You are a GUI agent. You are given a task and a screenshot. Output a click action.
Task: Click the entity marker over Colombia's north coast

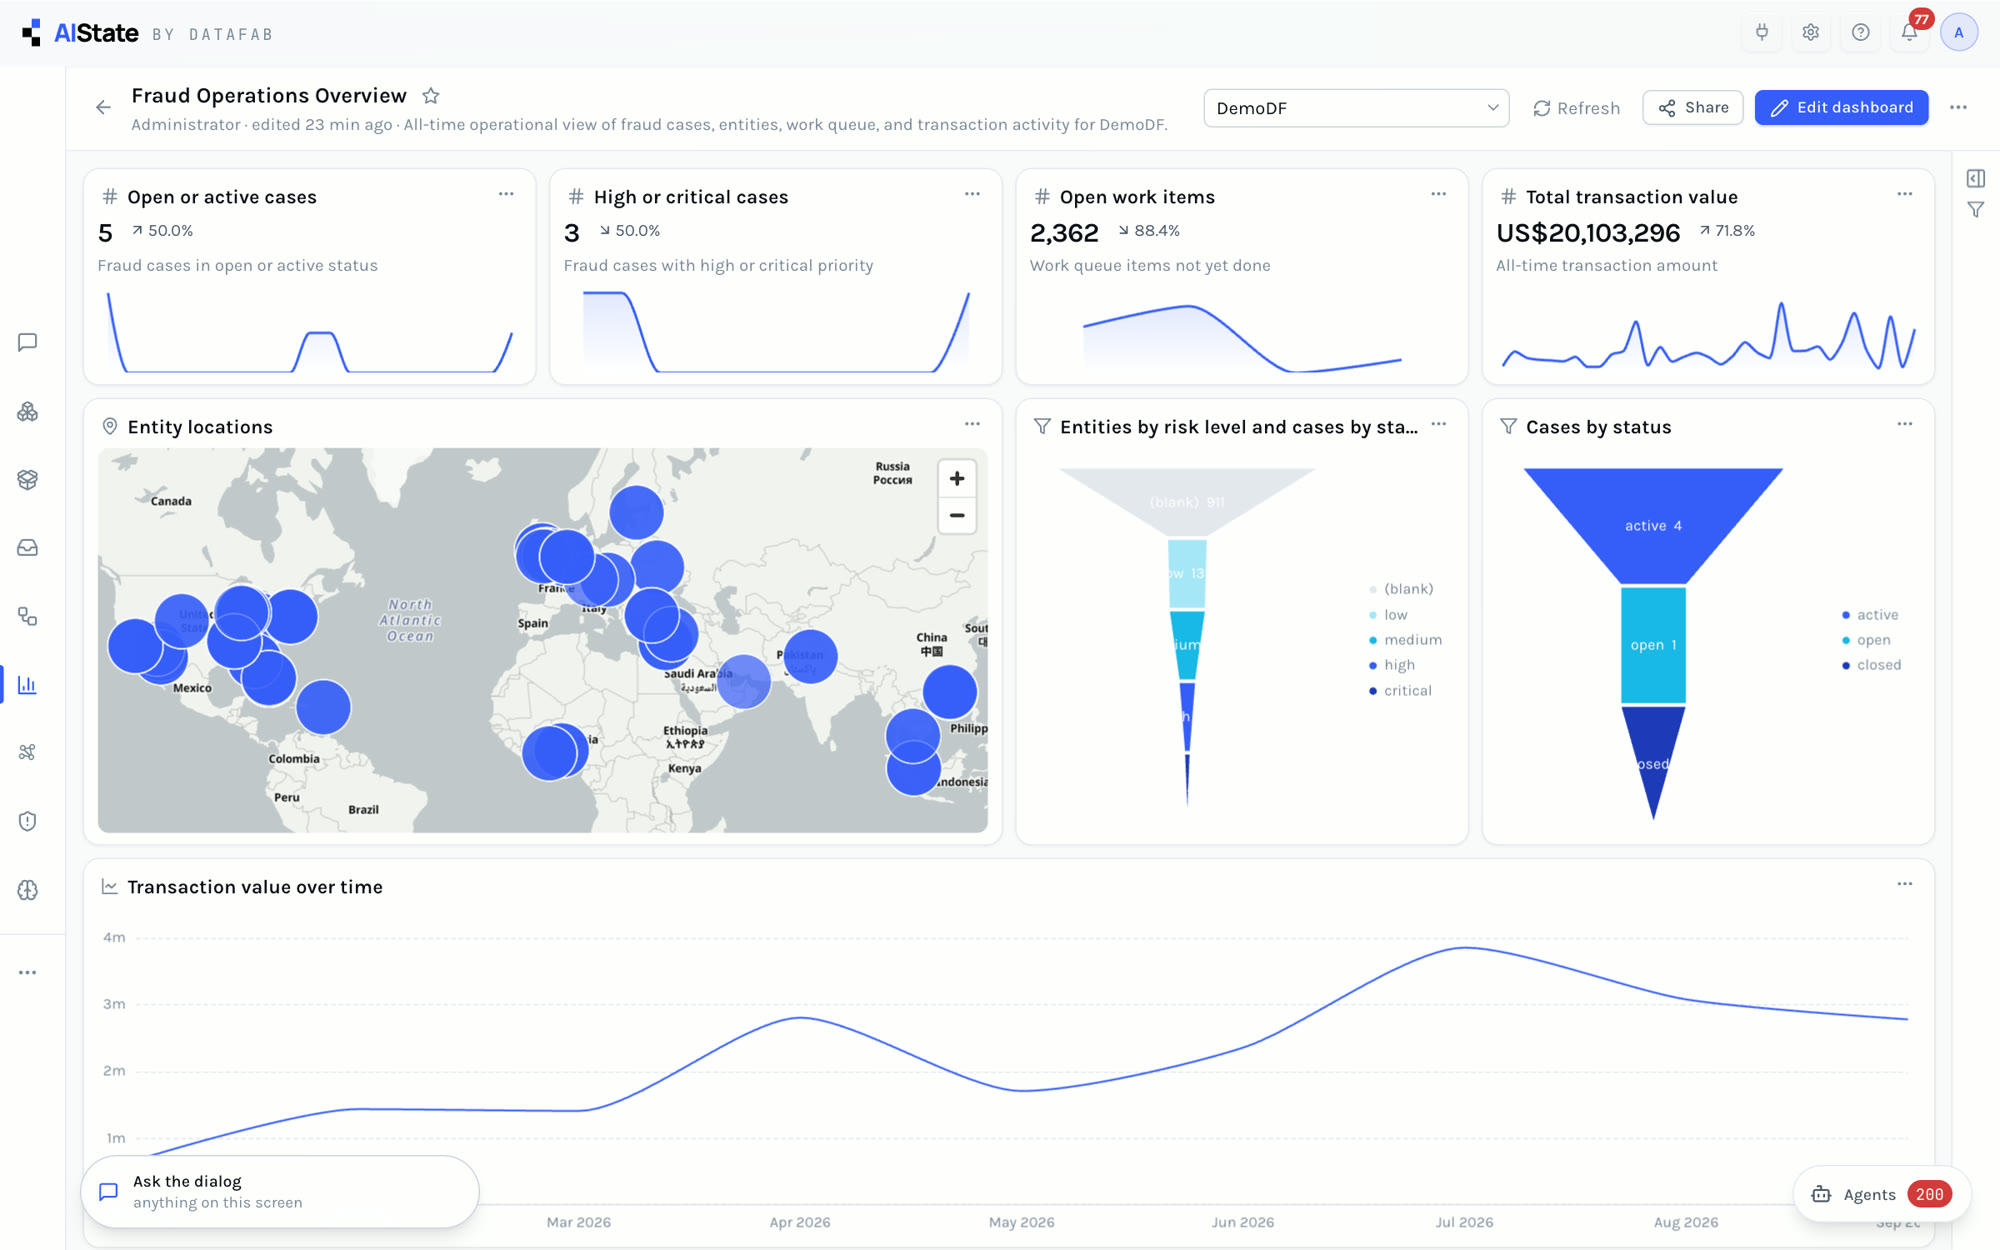point(323,708)
